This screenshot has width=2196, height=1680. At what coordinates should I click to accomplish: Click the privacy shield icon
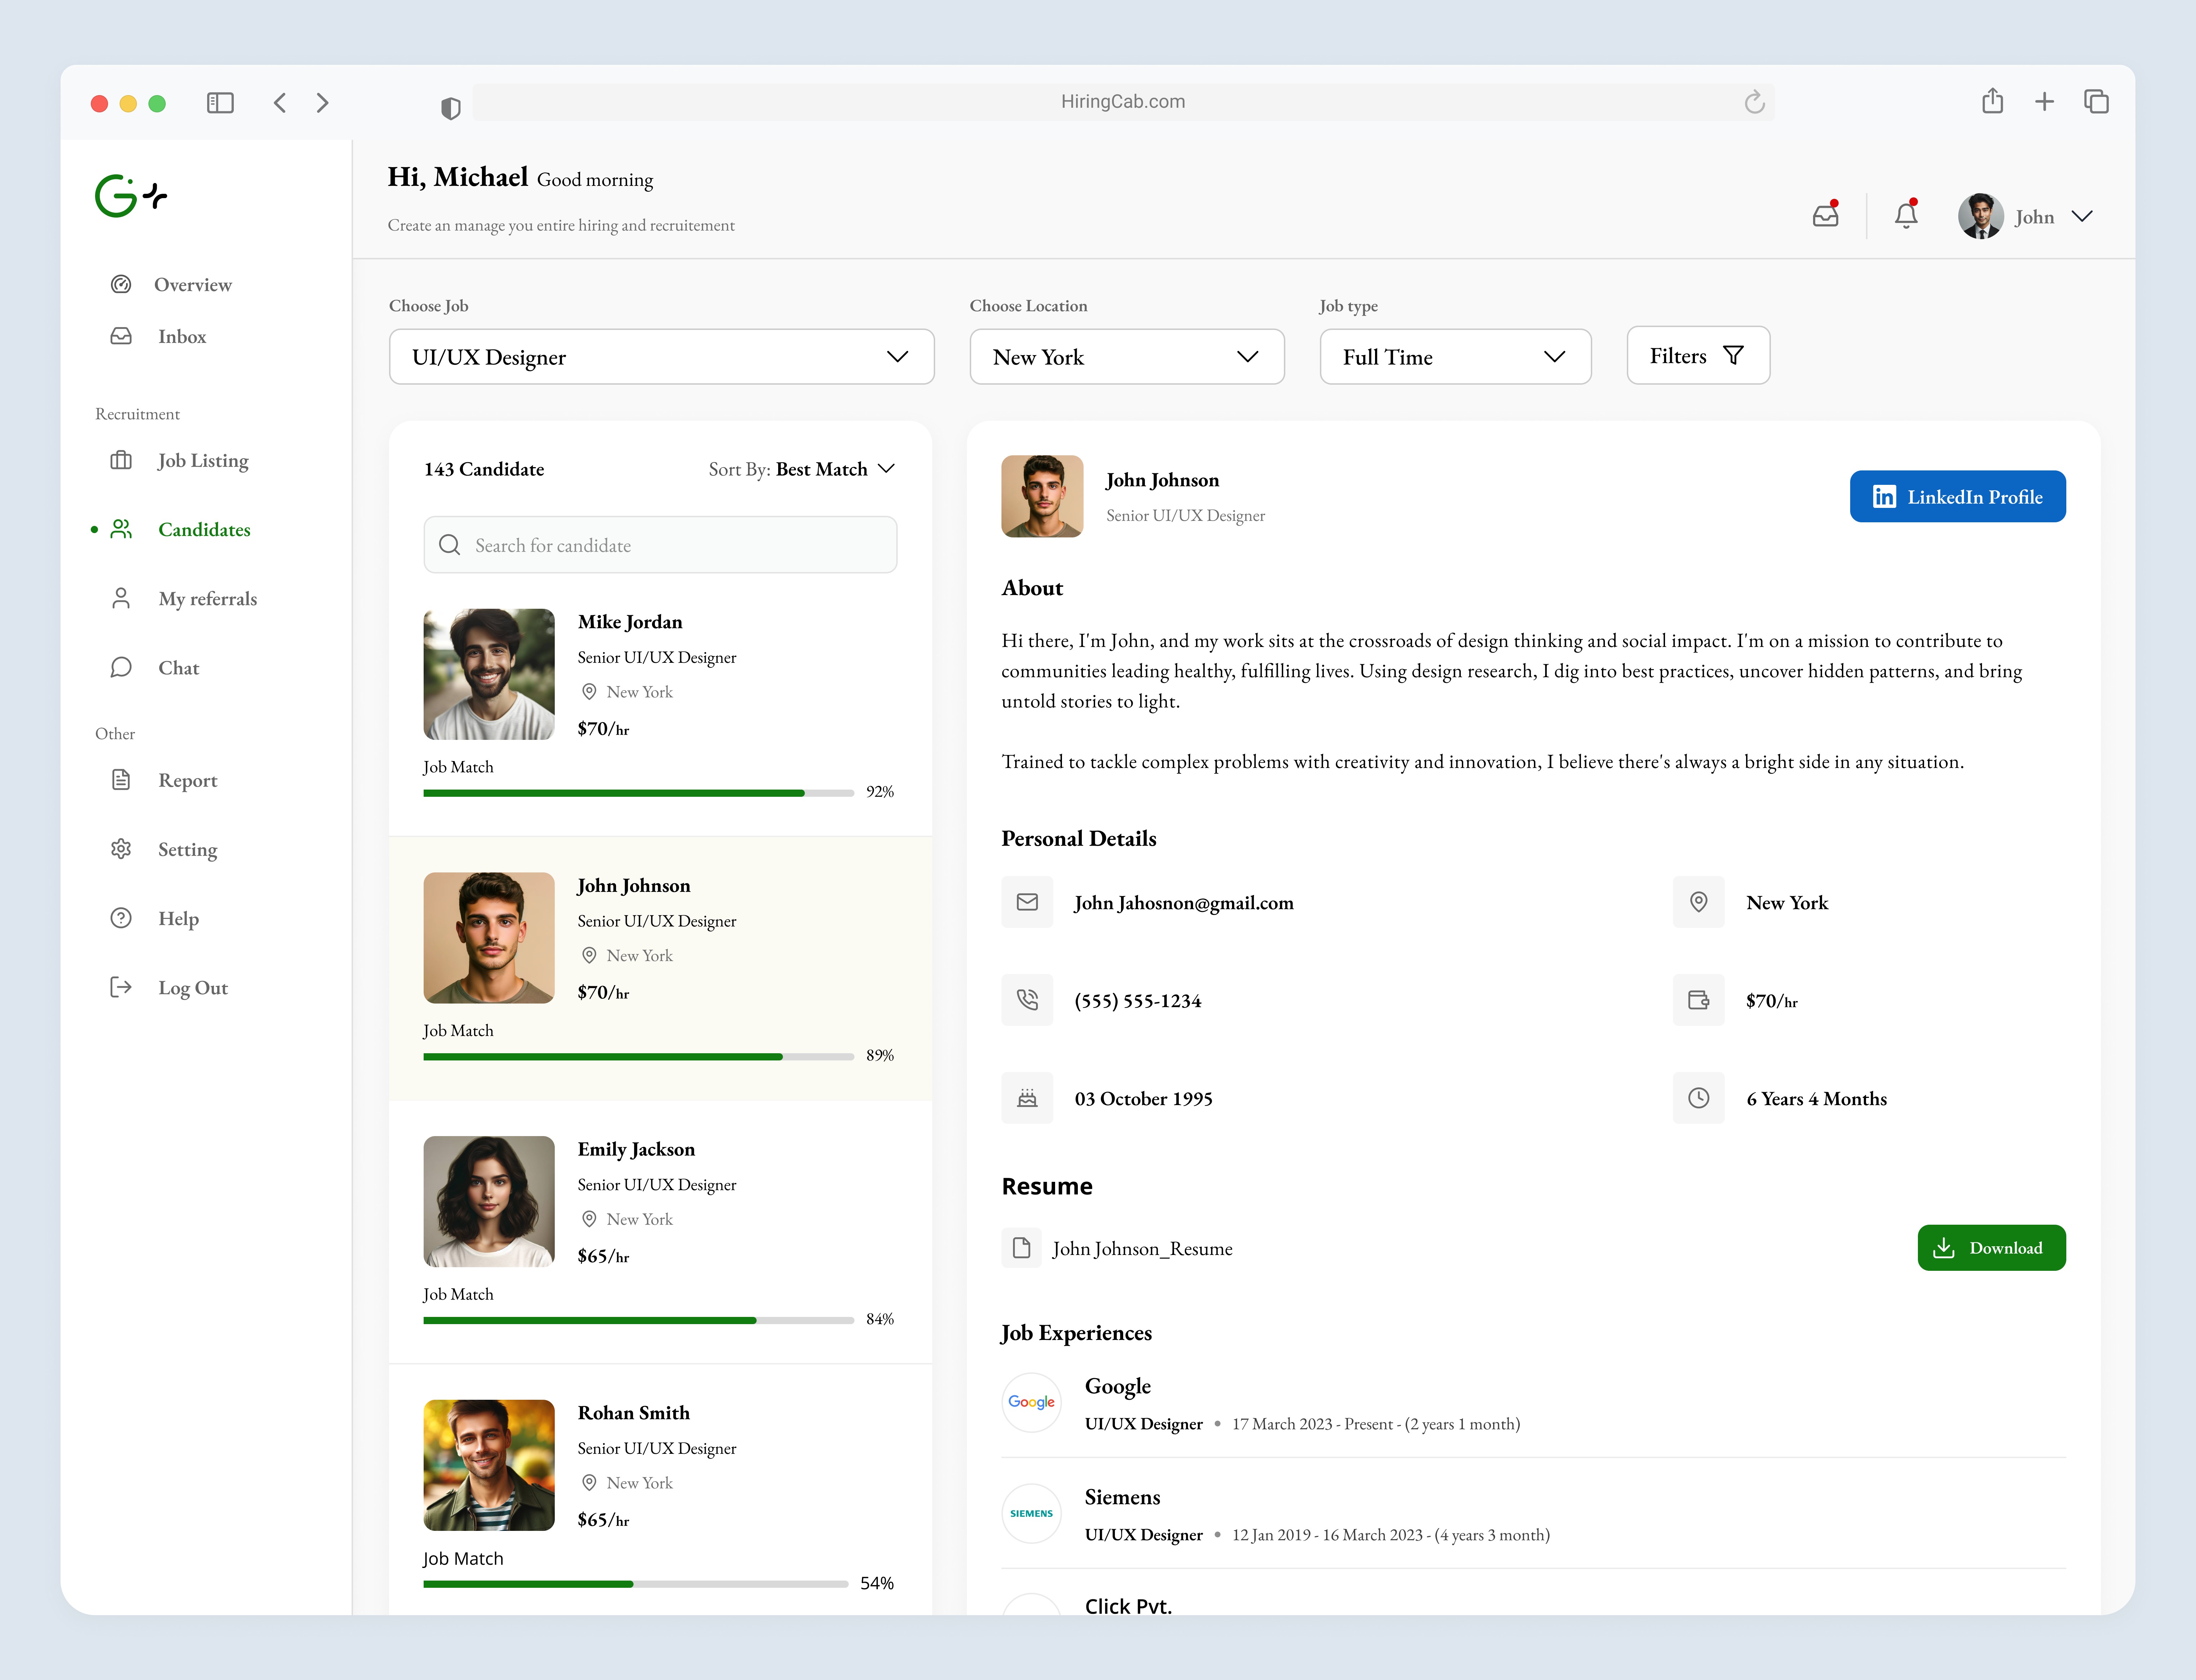(x=451, y=108)
